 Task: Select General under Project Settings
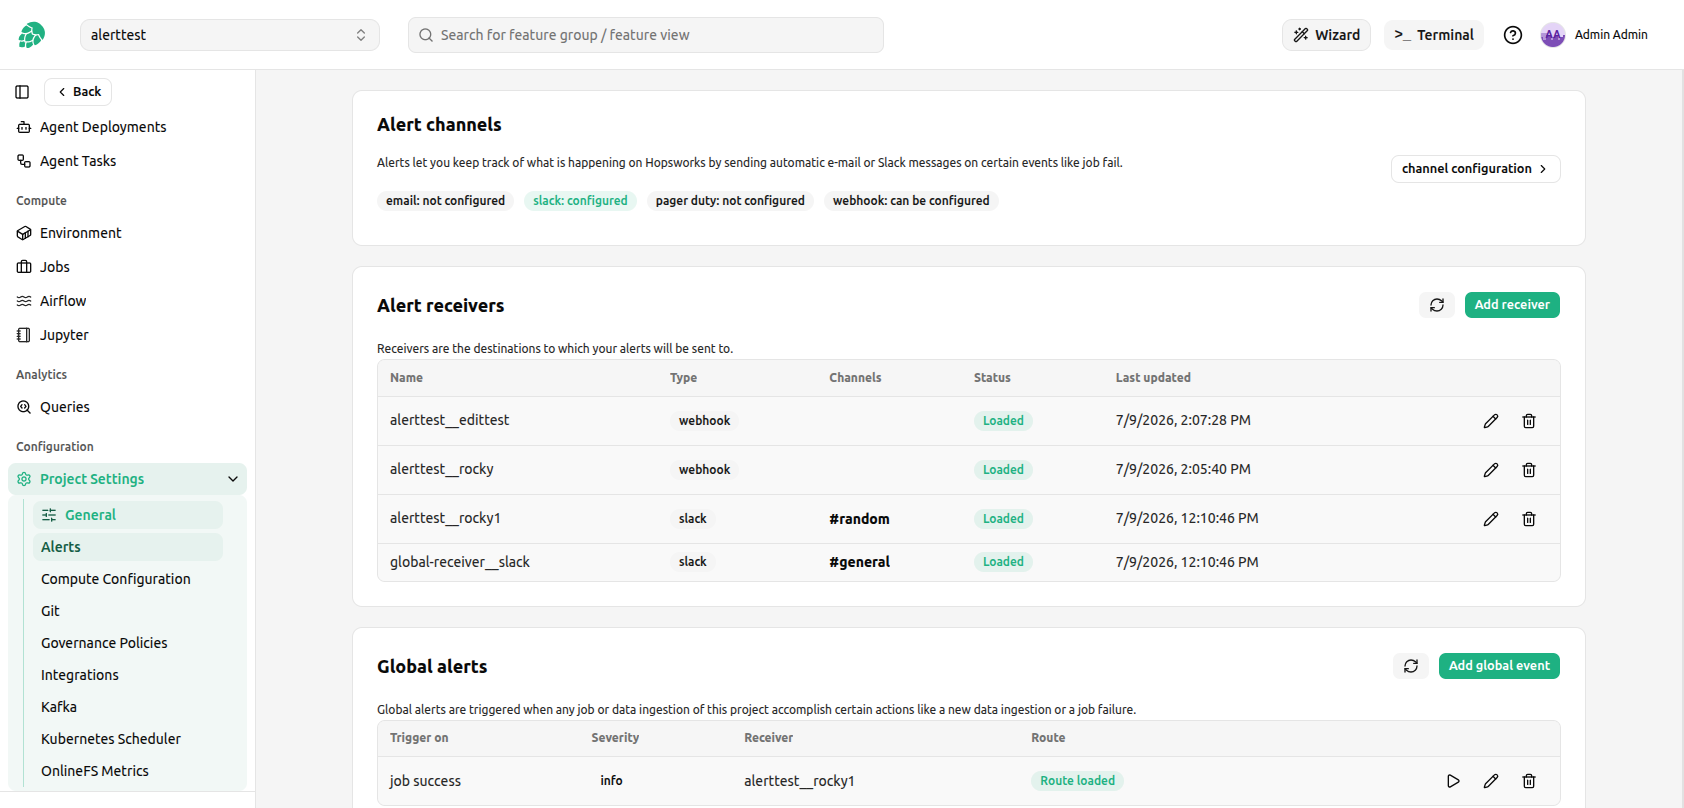(x=128, y=515)
